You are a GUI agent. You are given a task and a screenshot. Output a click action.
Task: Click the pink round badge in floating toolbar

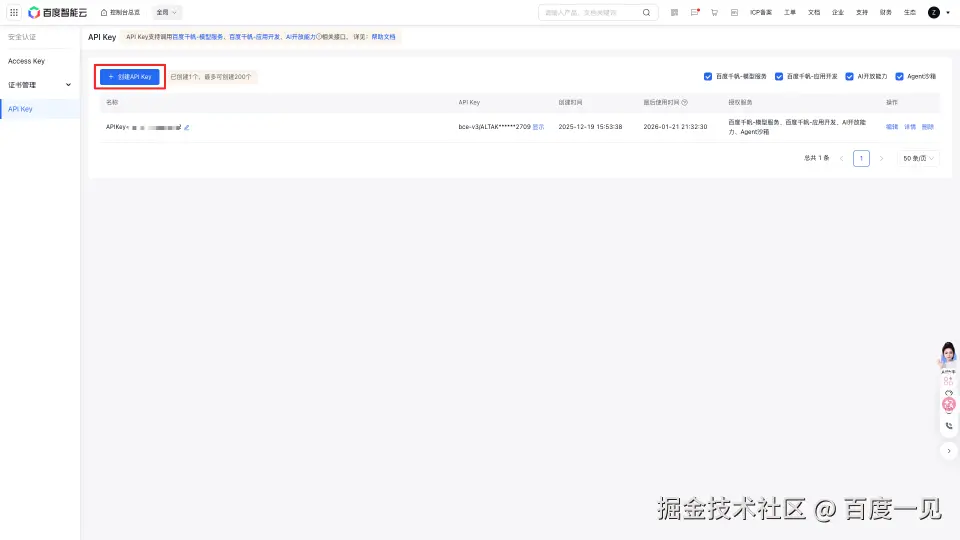point(948,404)
